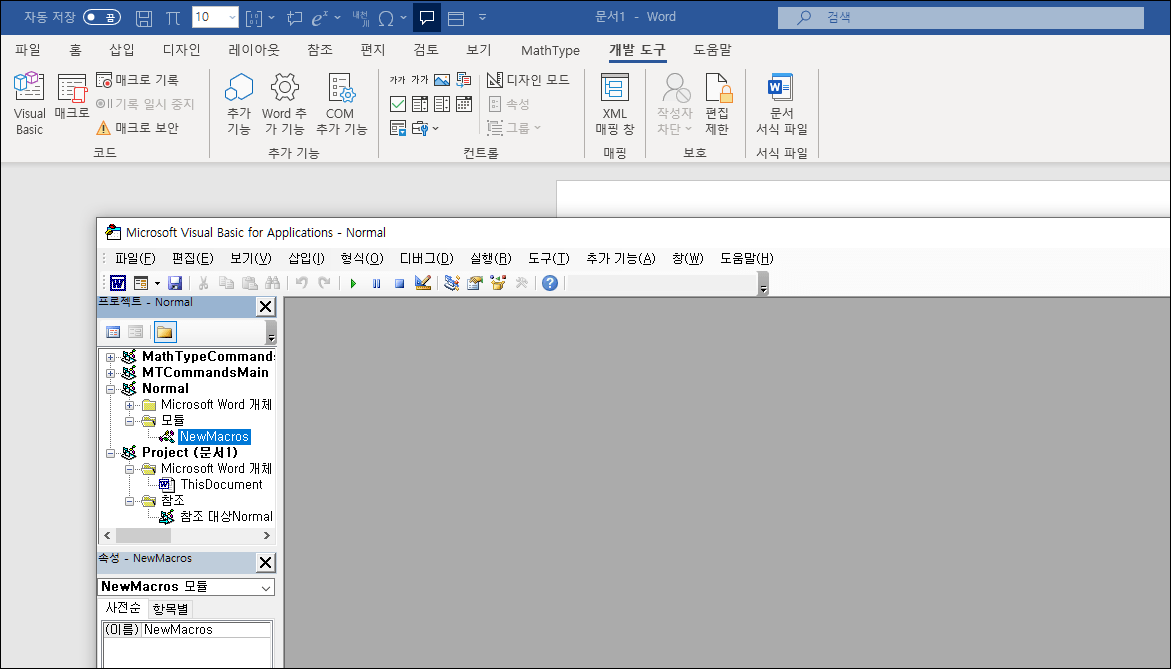The image size is (1171, 669).
Task: Open the quick access toolbar customize arrow
Action: click(x=482, y=17)
